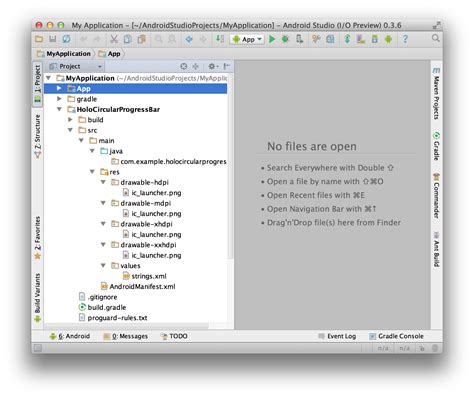
Task: Toggle the 1: Project side tab
Action: pyautogui.click(x=38, y=84)
